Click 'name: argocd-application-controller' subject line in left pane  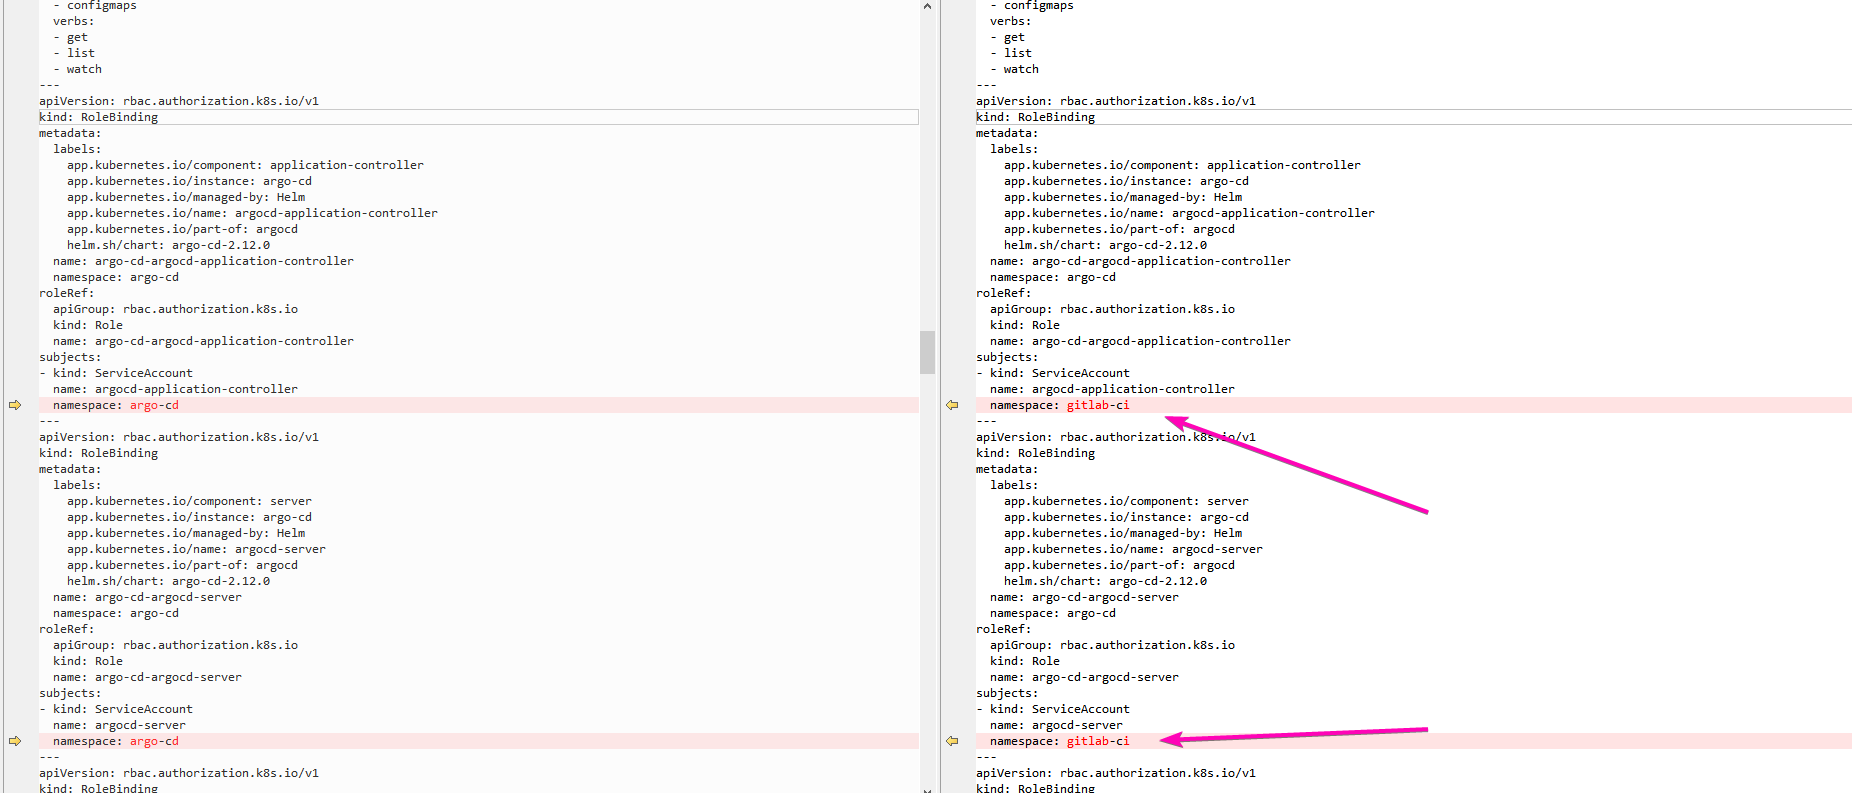pyautogui.click(x=175, y=389)
